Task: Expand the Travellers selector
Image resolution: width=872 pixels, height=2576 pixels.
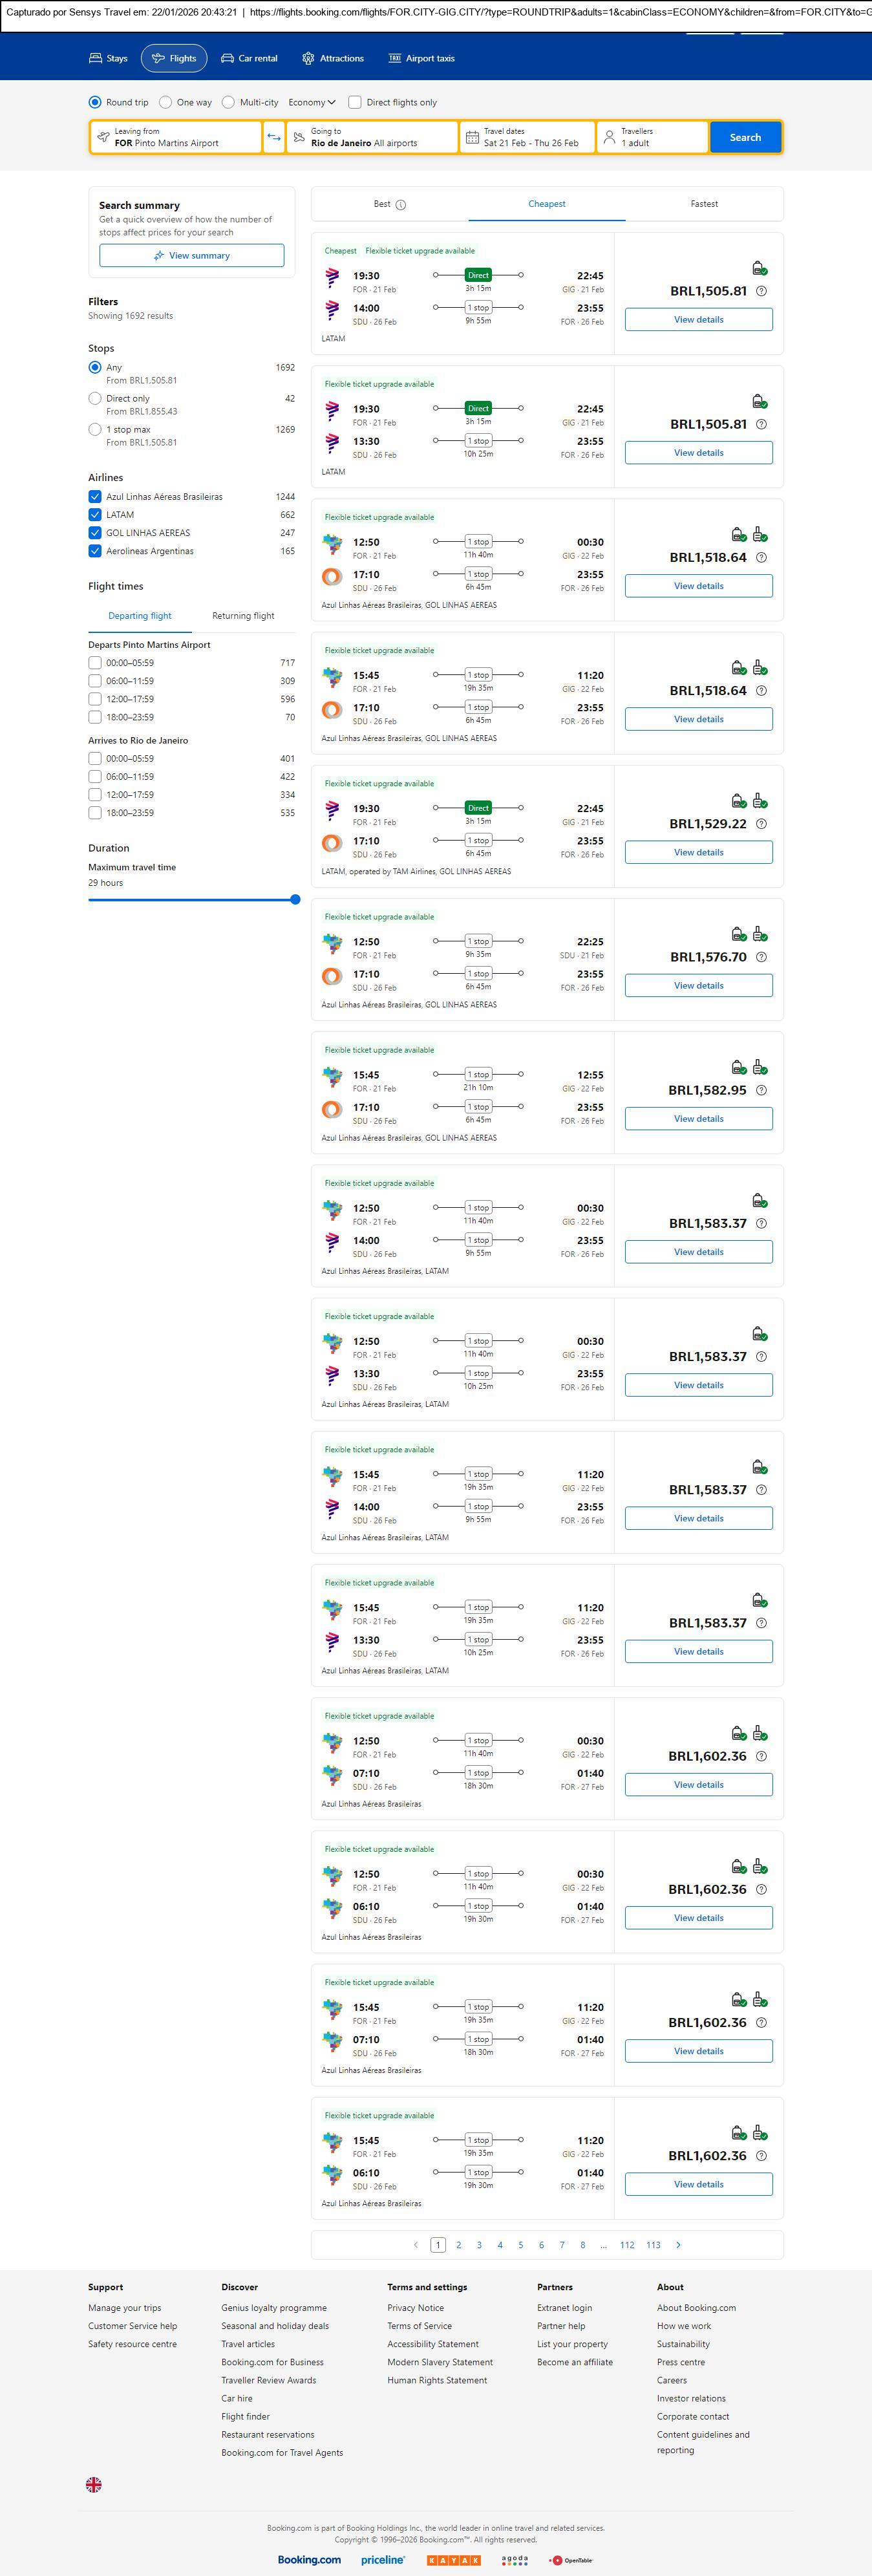Action: pos(653,137)
